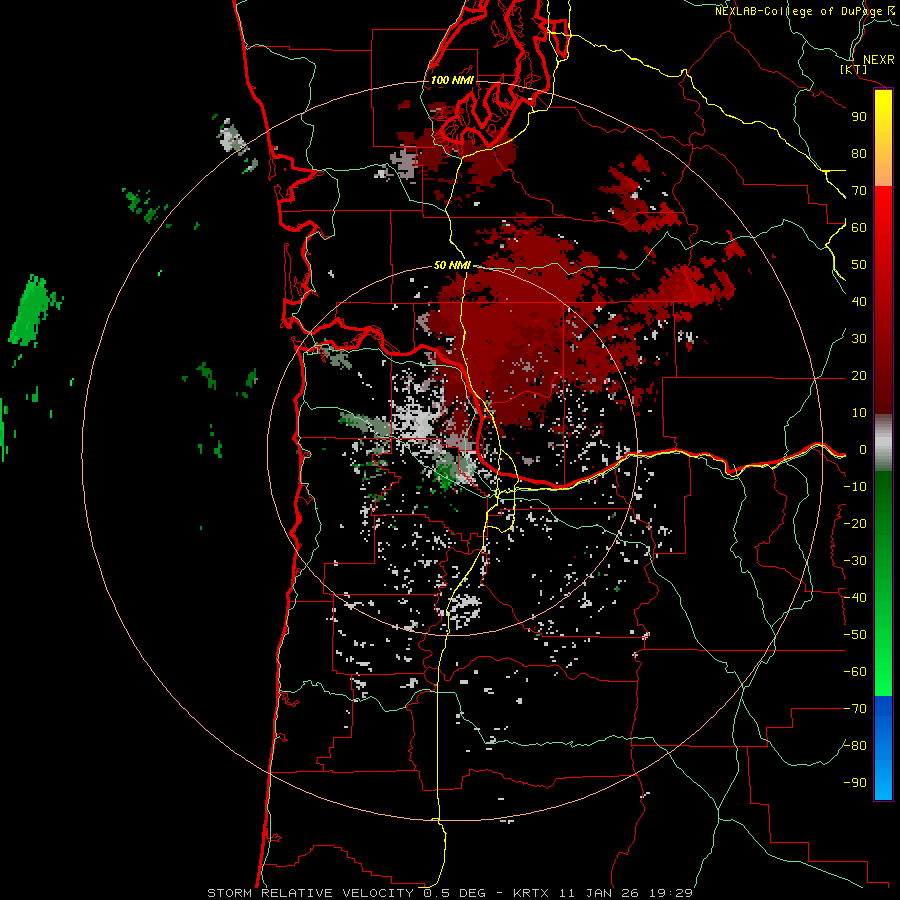The width and height of the screenshot is (900, 900).
Task: Click the 40 value on velocity scale
Action: [859, 301]
